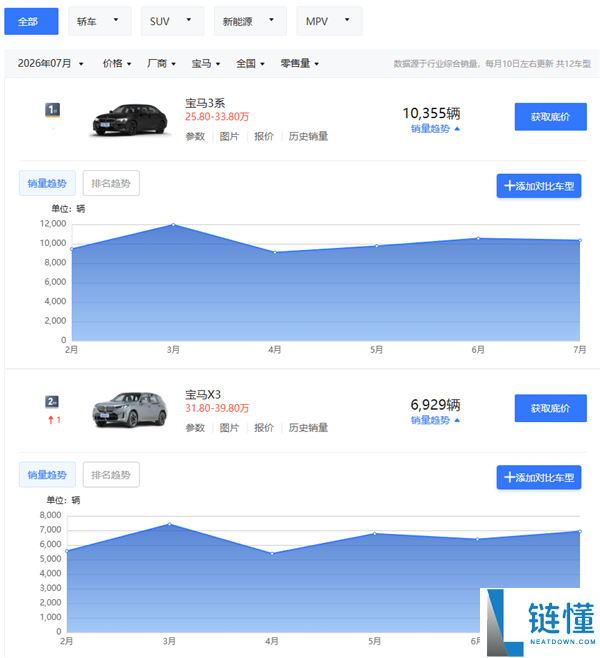Click the 宝马X3 car thumbnail
This screenshot has height=658, width=600.
(130, 410)
